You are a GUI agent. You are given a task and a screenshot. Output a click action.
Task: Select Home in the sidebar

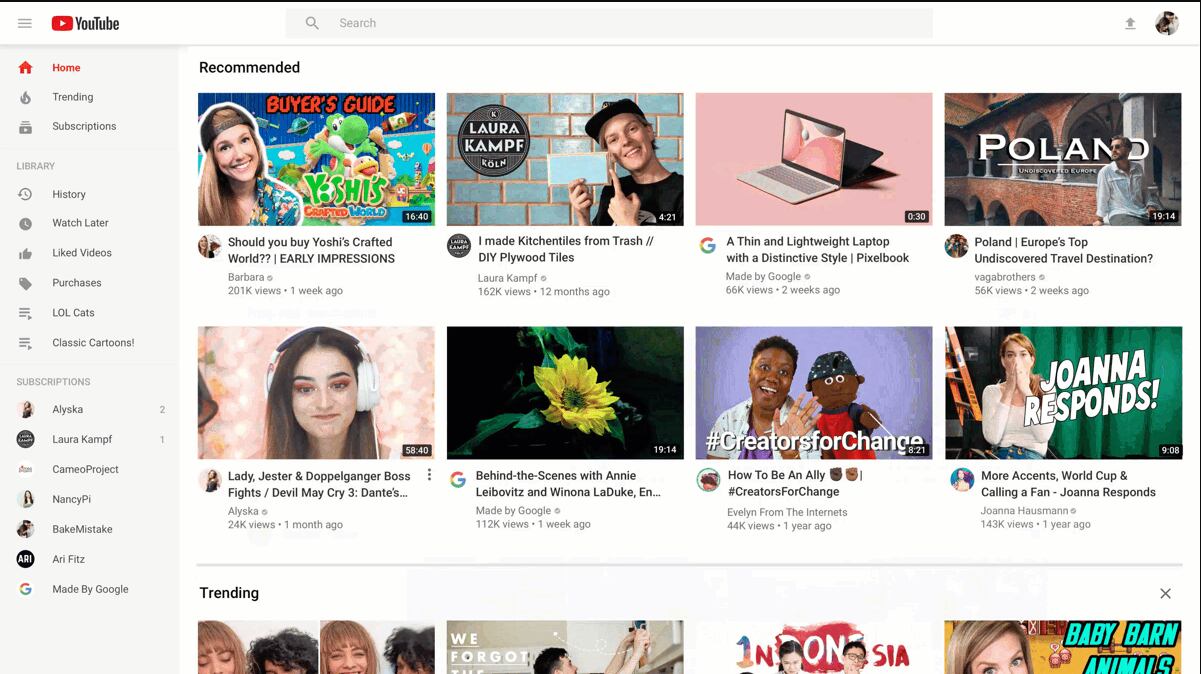(66, 67)
